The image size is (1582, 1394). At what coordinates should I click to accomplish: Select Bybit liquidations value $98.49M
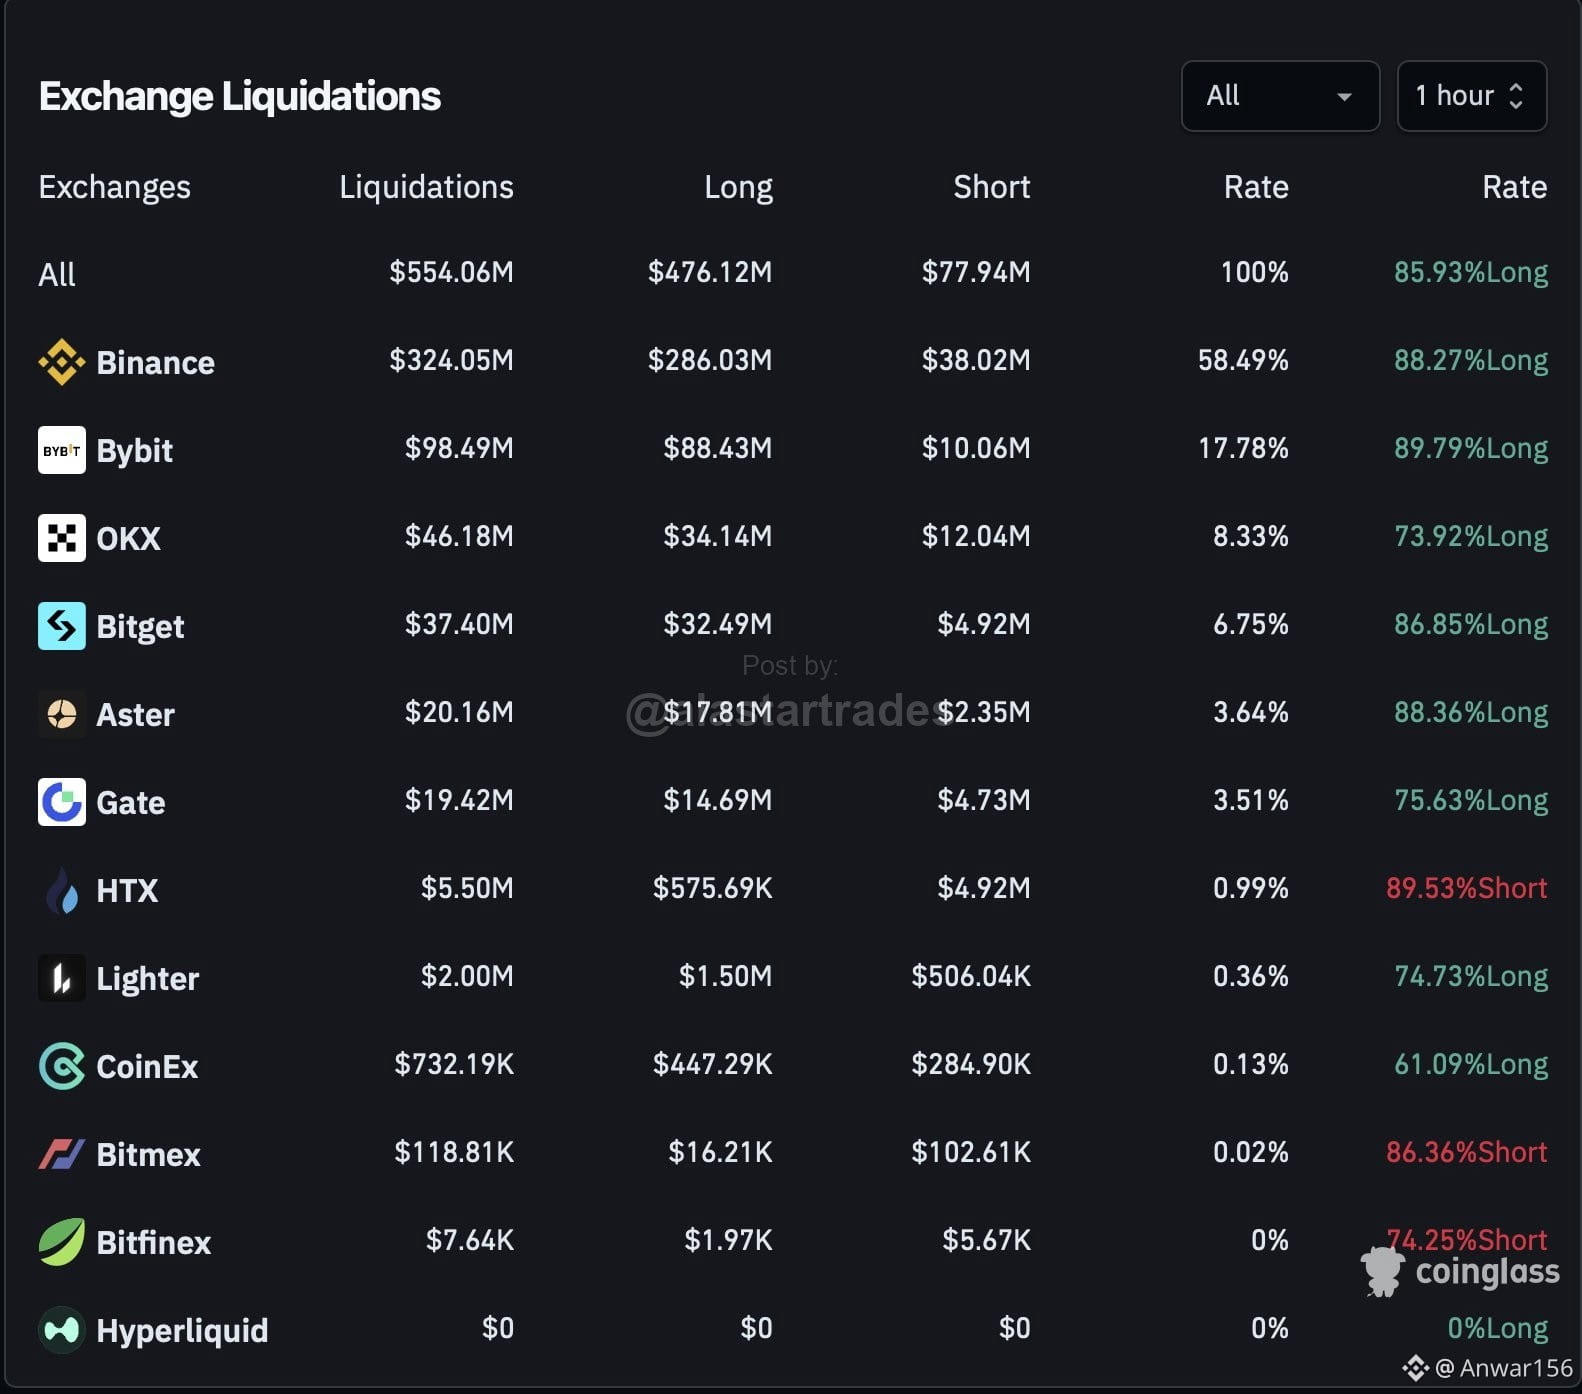[x=459, y=448]
